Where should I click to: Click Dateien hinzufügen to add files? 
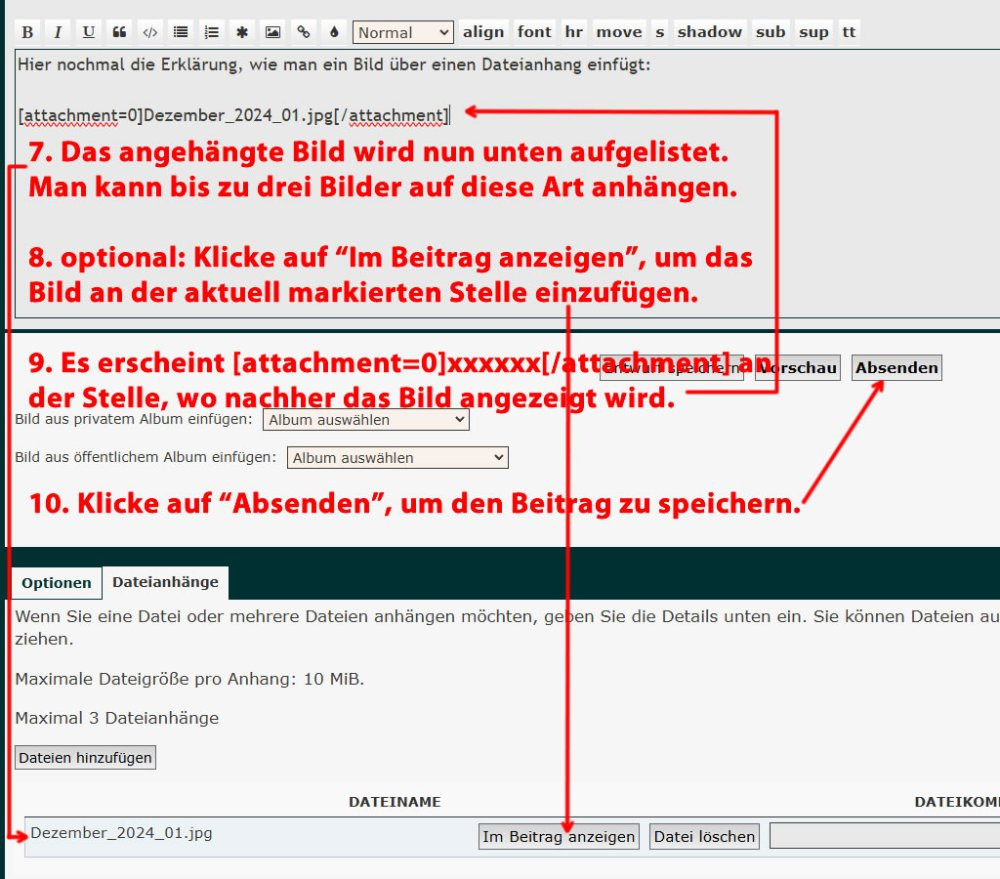tap(86, 758)
